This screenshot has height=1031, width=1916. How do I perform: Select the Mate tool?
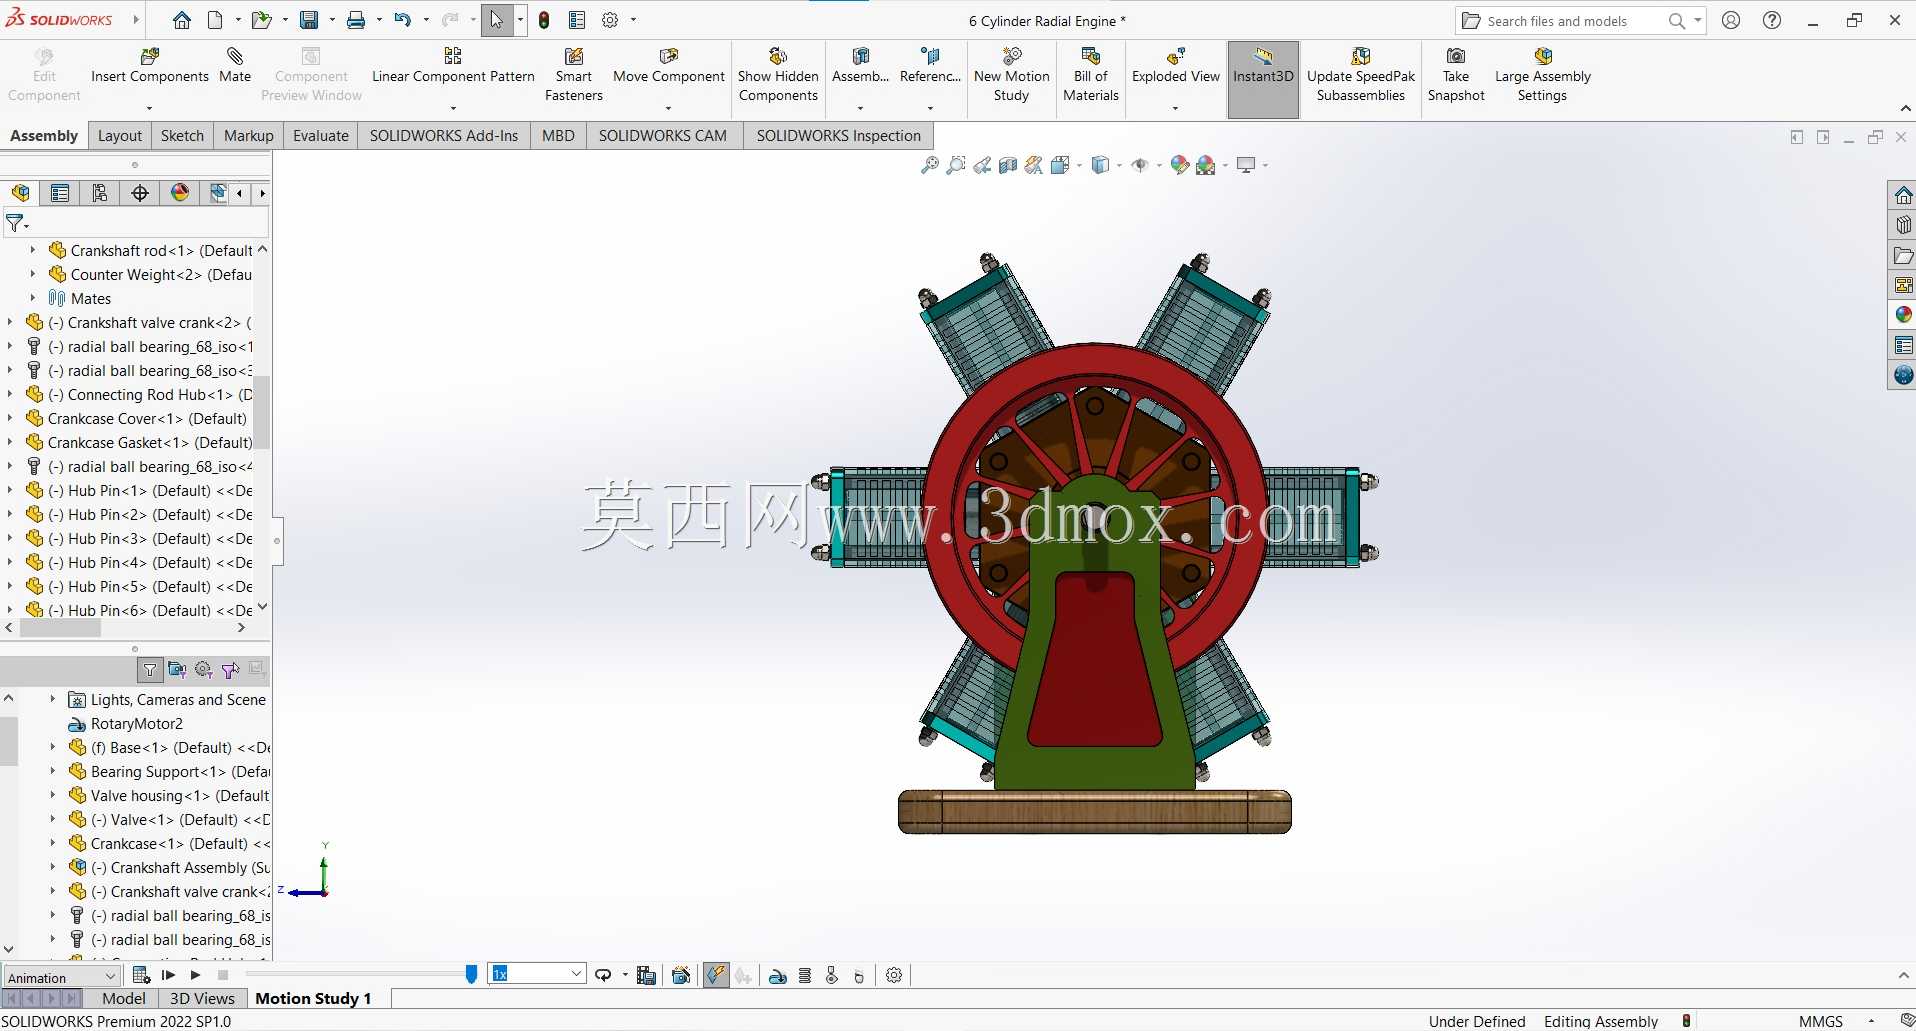(235, 66)
